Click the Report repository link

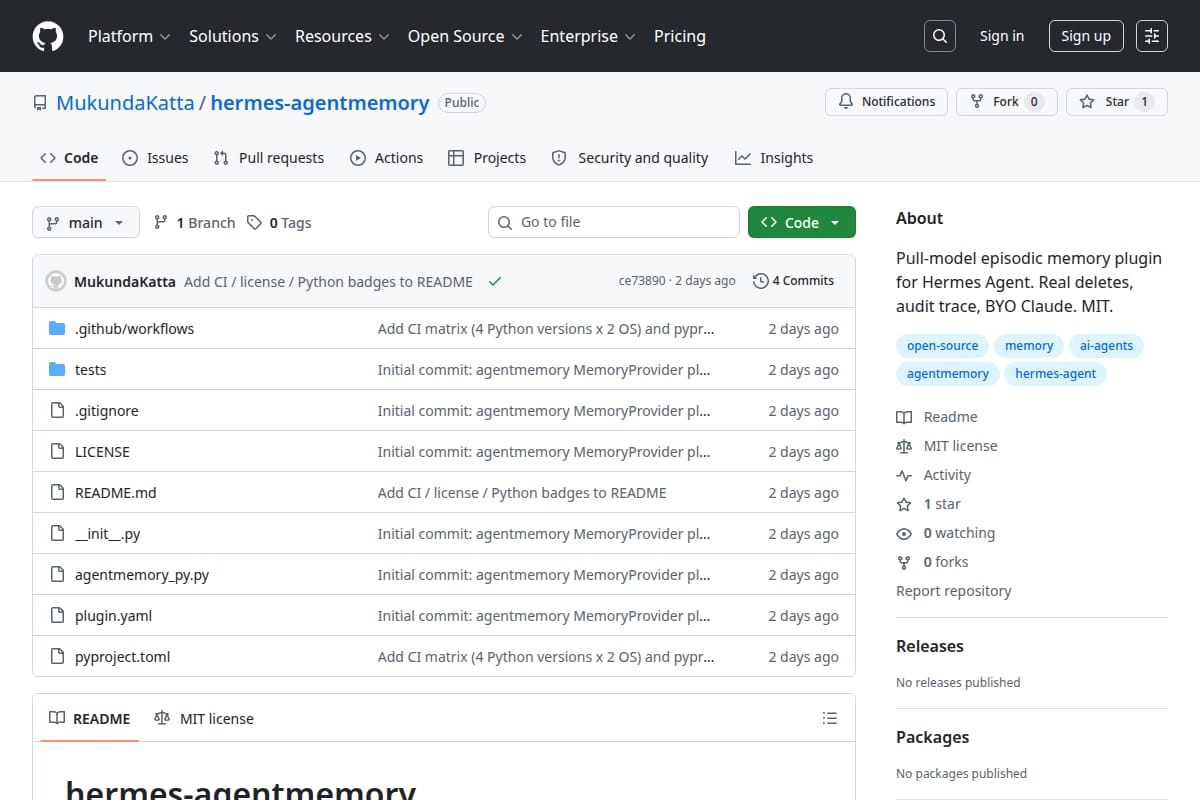954,591
